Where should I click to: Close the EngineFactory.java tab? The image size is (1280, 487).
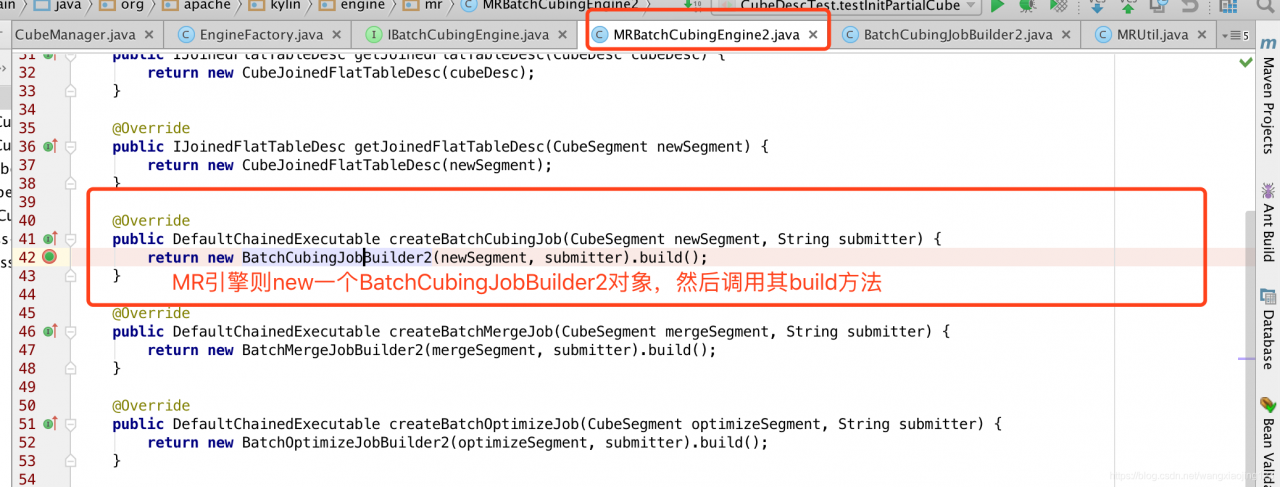coord(339,35)
